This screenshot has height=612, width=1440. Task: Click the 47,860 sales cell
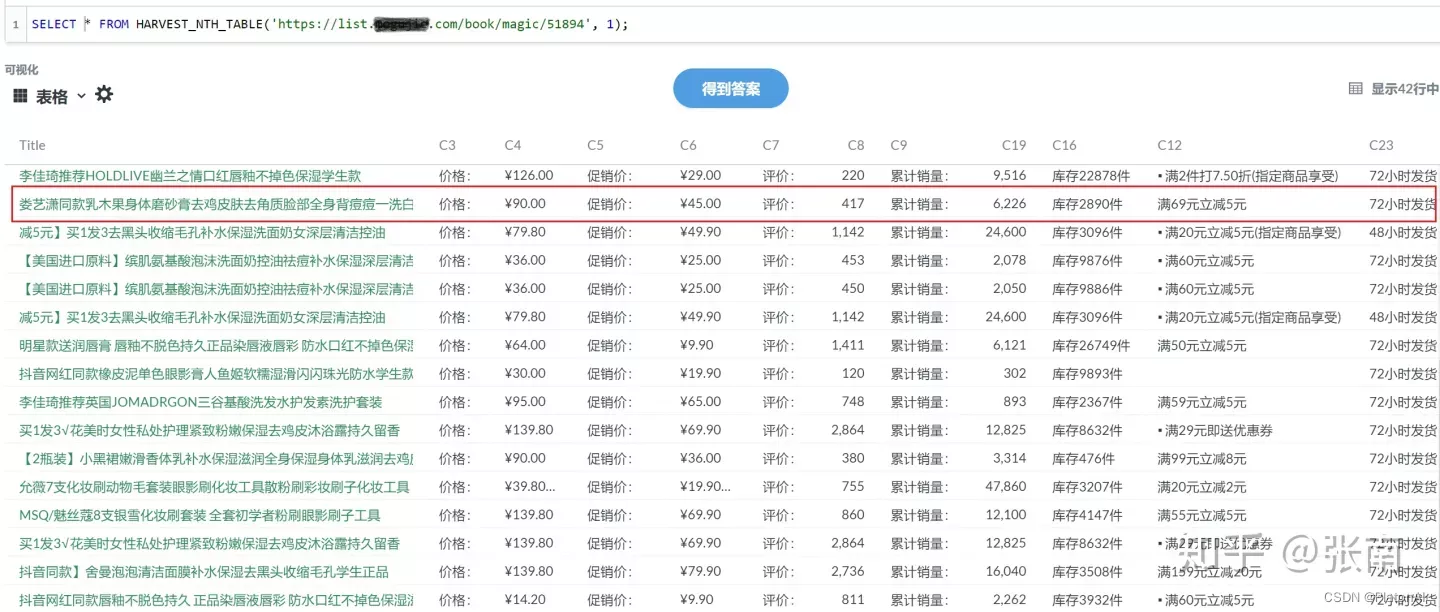point(1006,487)
